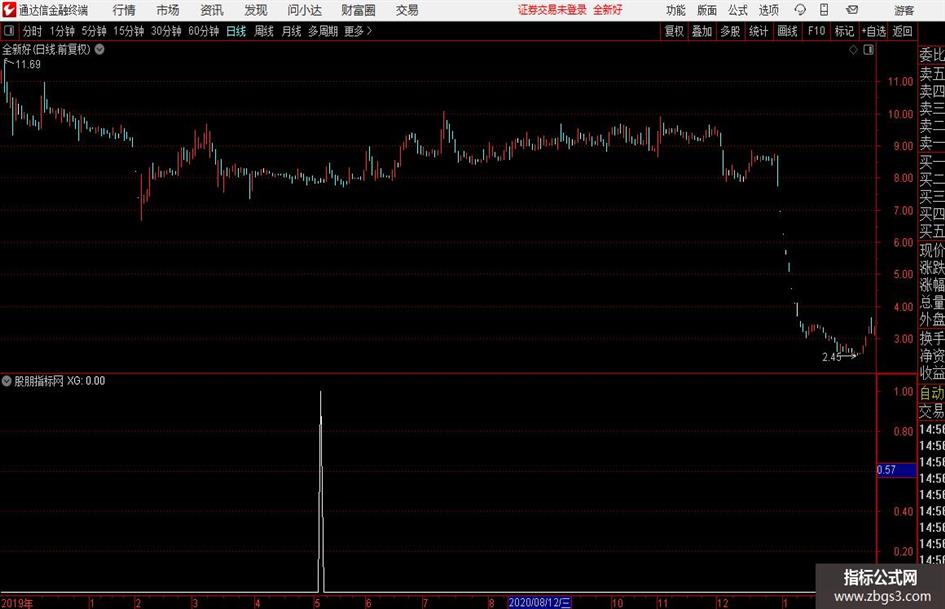Open the 功能 menu

click(x=676, y=10)
